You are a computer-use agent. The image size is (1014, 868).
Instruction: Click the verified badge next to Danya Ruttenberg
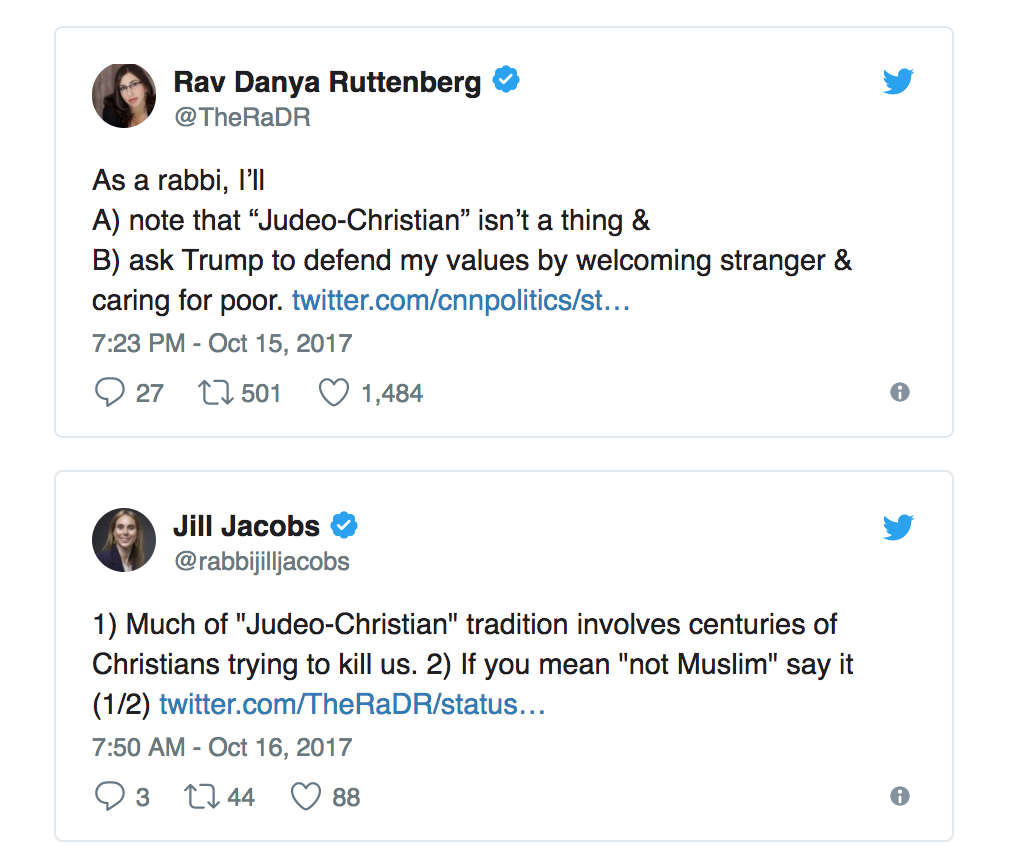pyautogui.click(x=507, y=81)
